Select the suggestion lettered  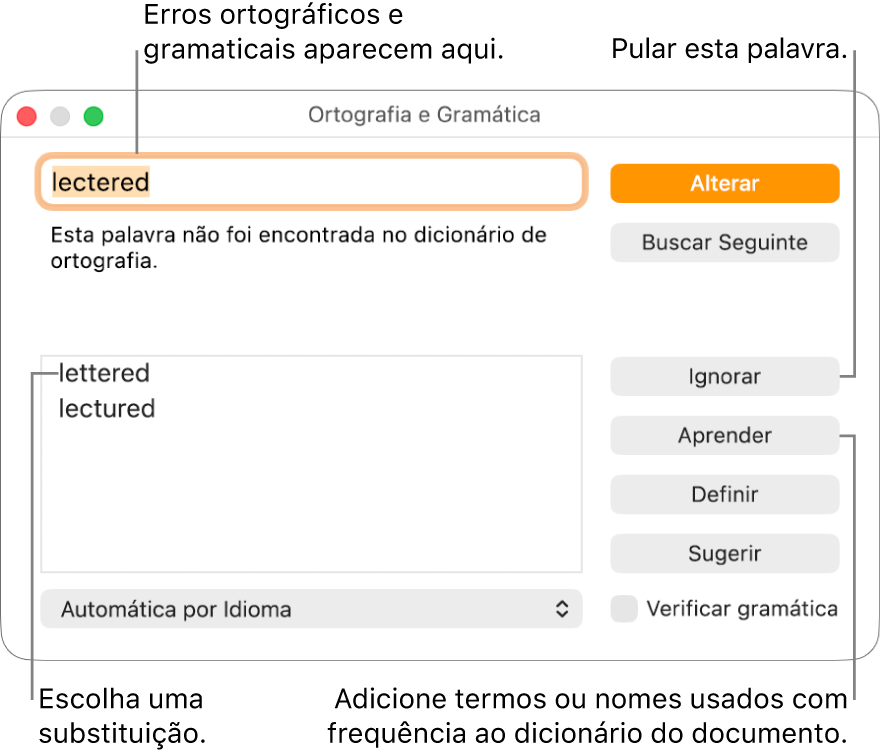104,373
